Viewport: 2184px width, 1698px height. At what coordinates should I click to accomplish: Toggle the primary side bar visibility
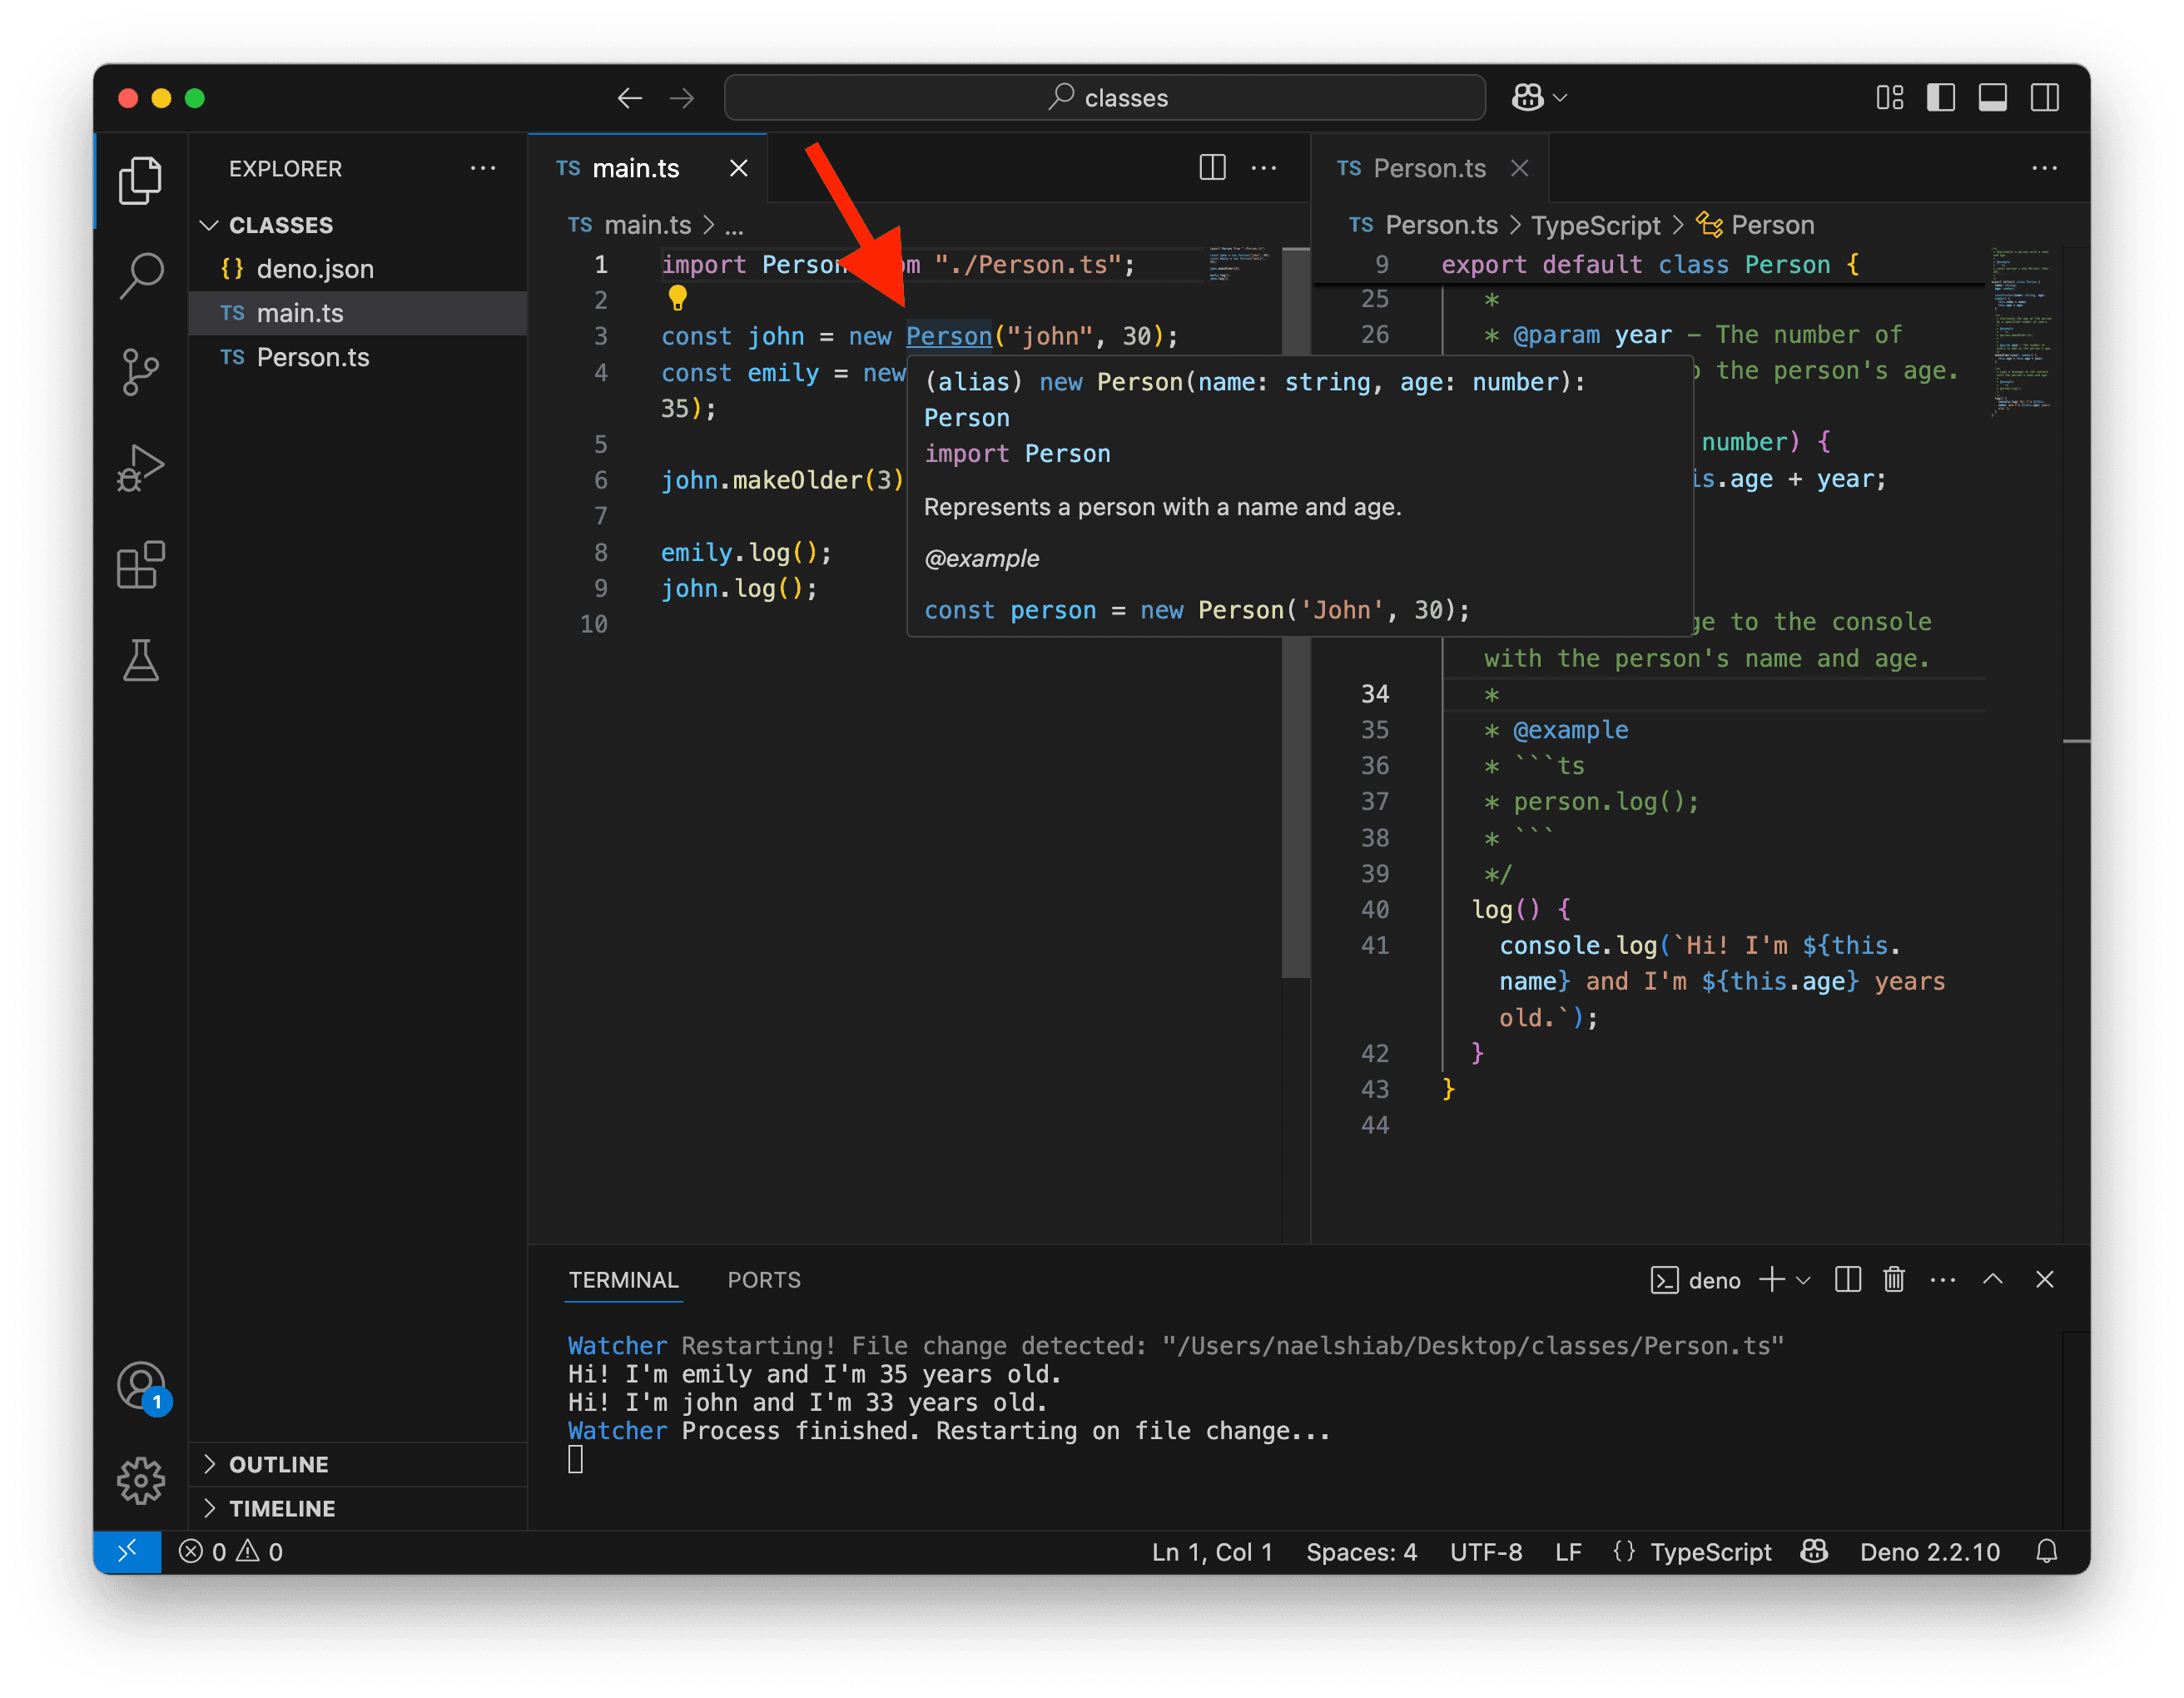(x=1941, y=97)
